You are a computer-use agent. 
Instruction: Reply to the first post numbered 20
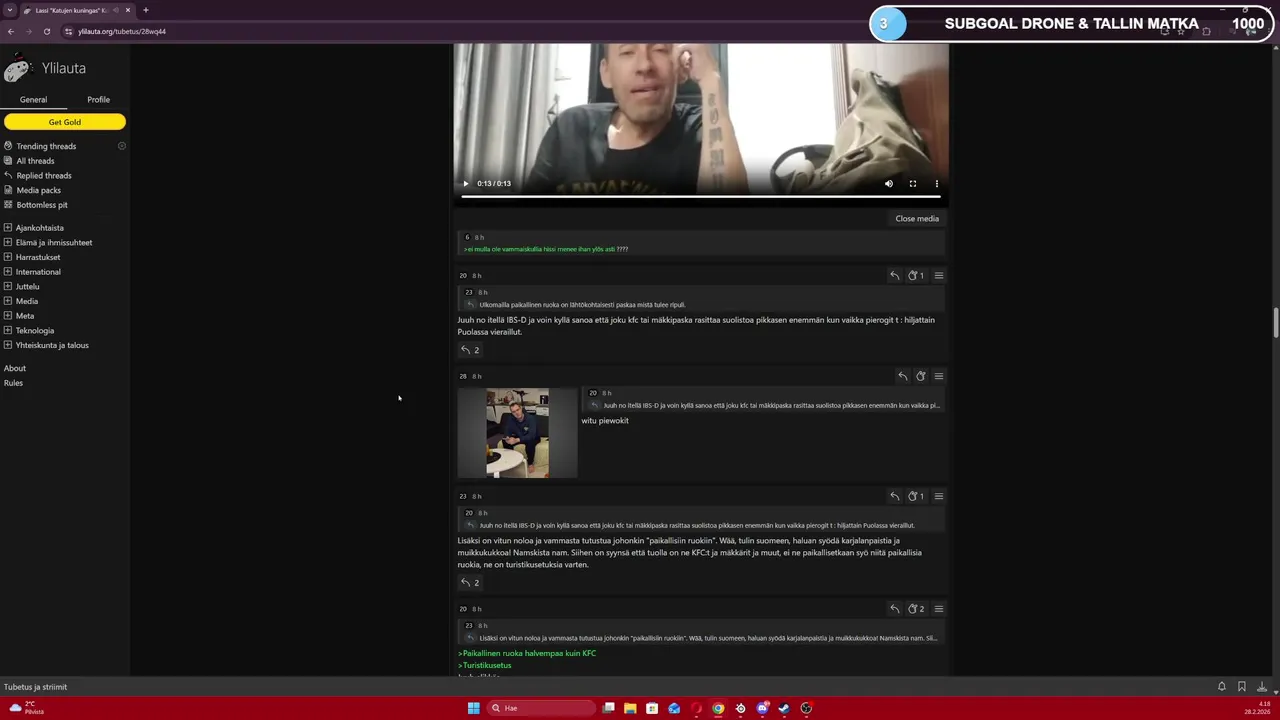pos(895,275)
